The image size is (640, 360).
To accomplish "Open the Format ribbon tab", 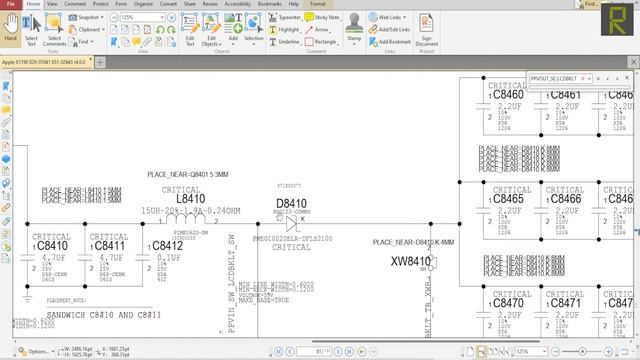I will (x=318, y=4).
